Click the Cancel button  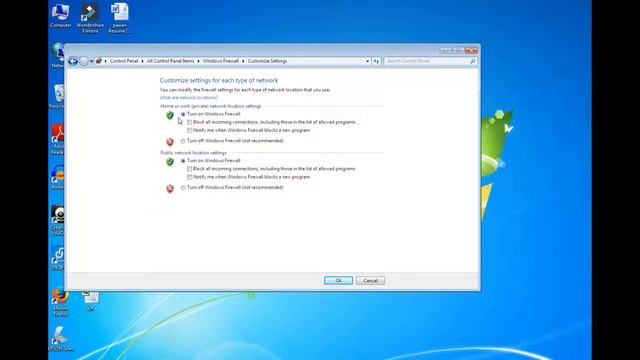[x=370, y=280]
